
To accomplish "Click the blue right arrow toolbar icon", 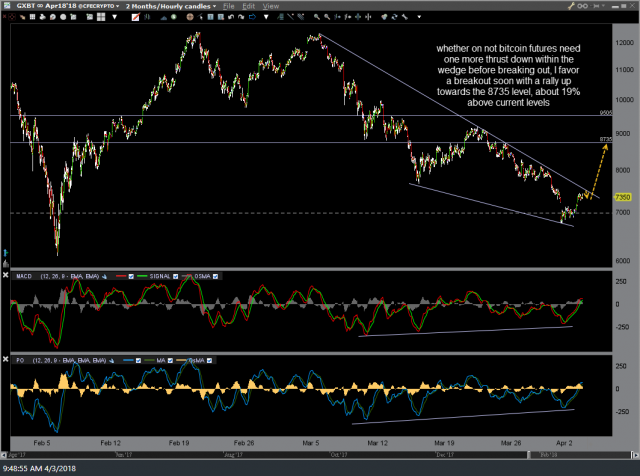I will pos(252,17).
